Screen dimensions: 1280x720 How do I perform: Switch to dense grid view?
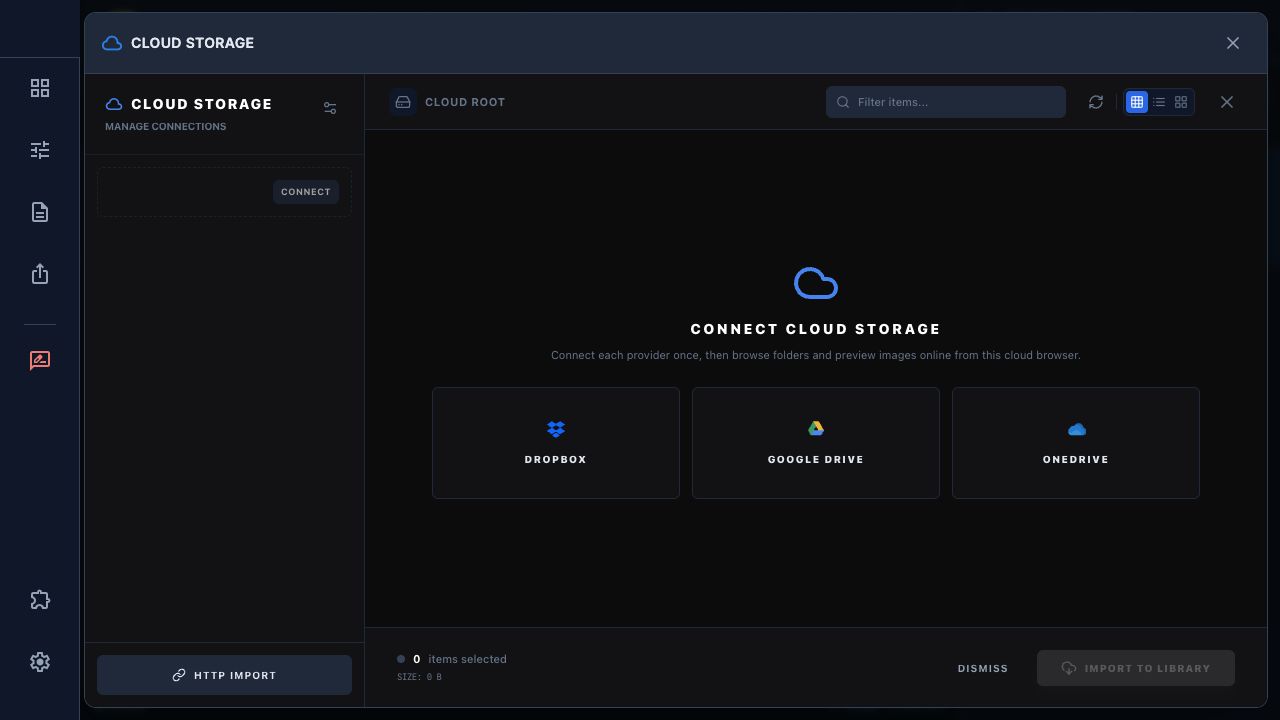1137,102
